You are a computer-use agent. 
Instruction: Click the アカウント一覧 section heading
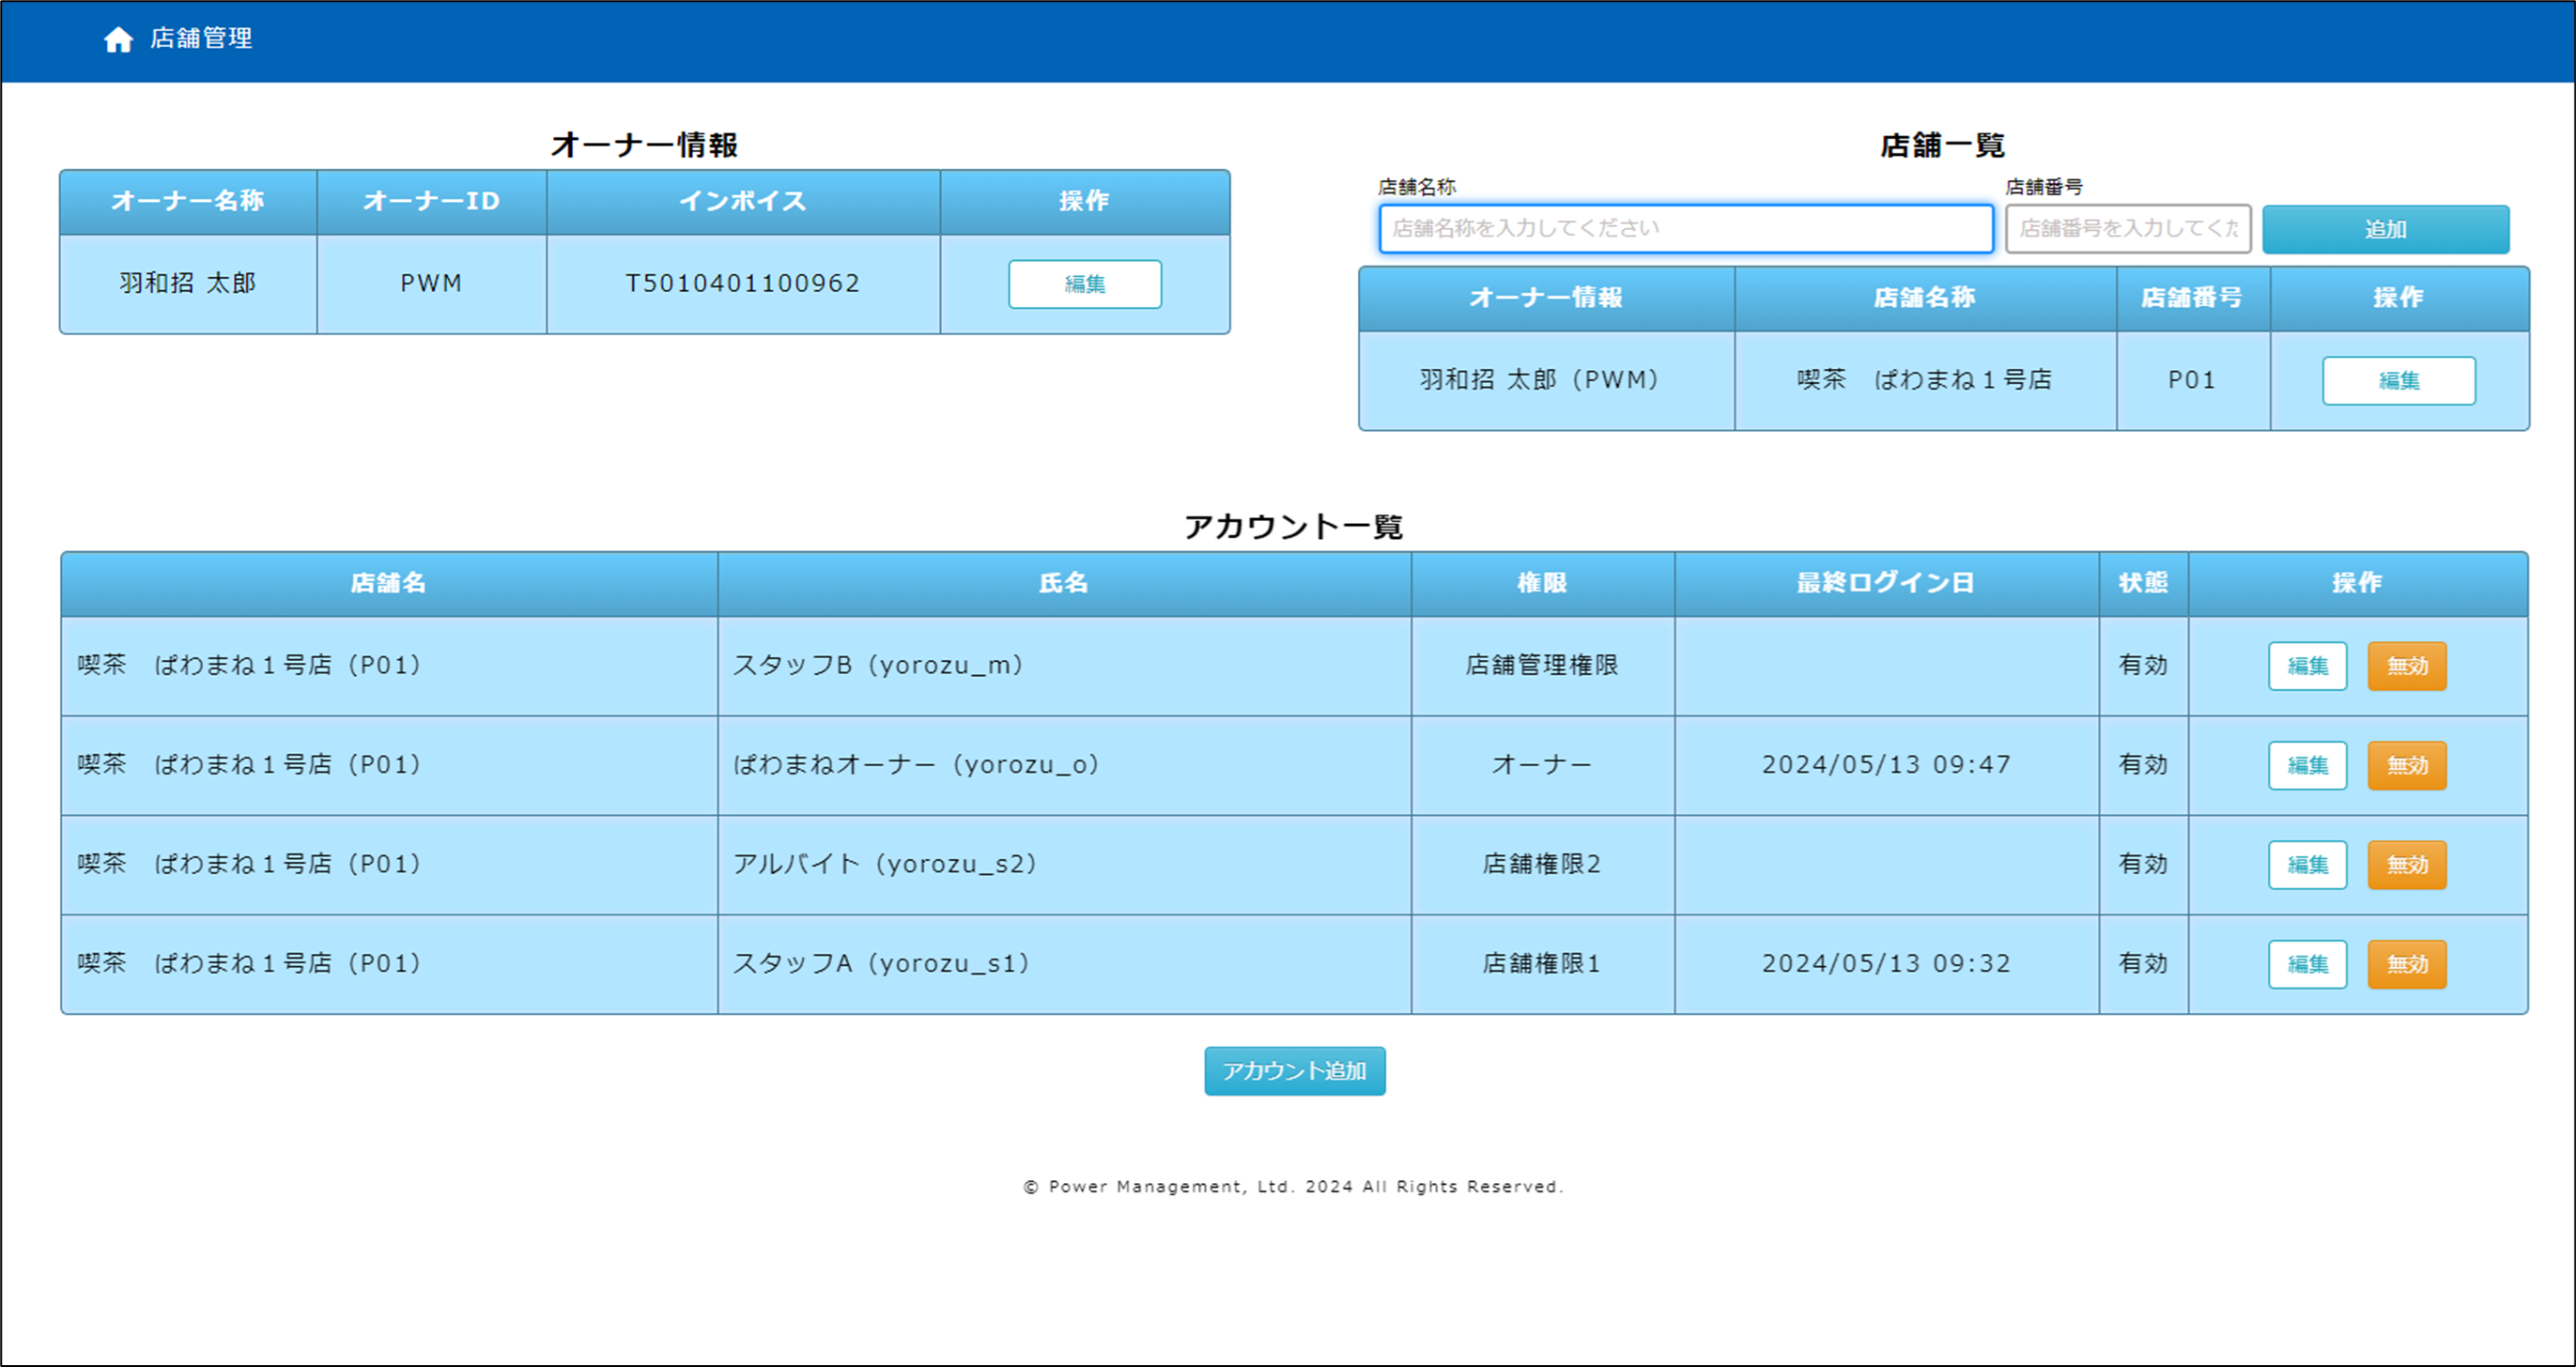click(1294, 527)
